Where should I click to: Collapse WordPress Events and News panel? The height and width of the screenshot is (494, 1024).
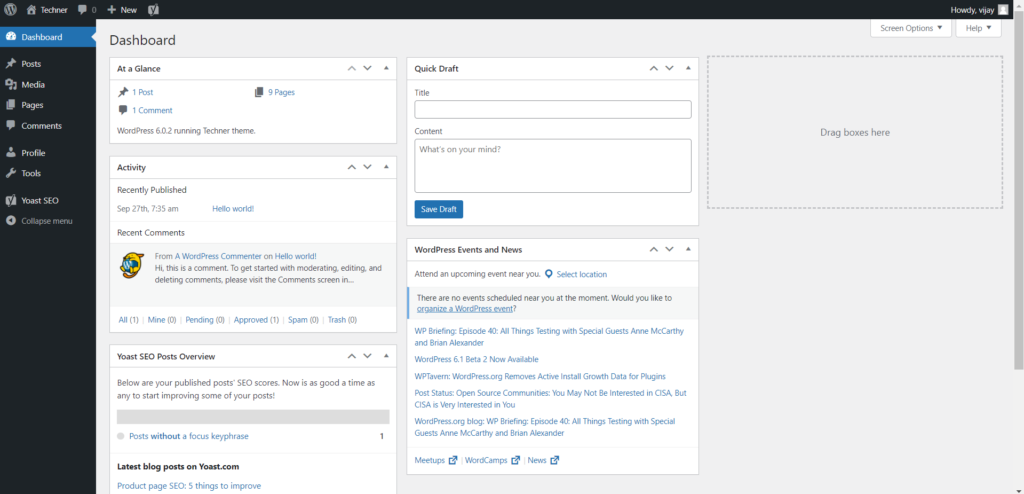(x=688, y=249)
